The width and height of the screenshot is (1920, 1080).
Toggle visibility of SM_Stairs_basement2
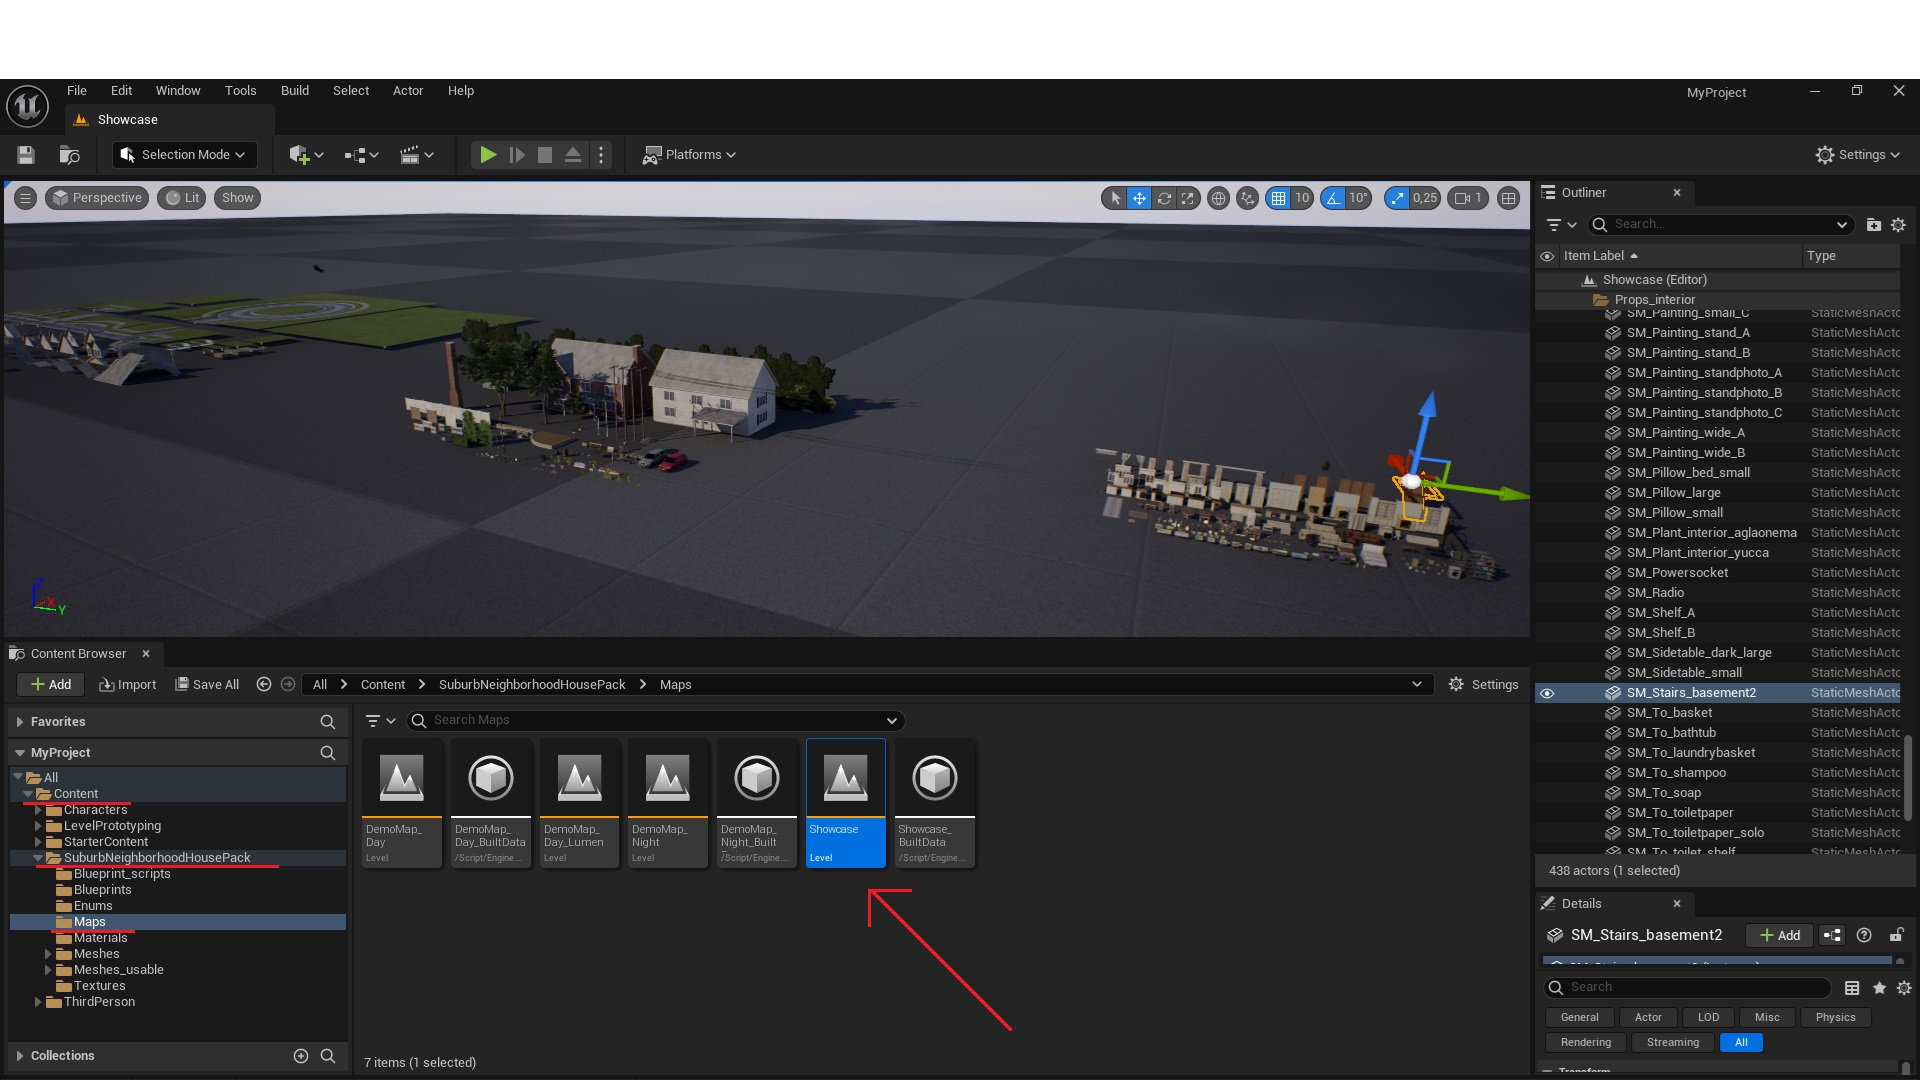1547,693
